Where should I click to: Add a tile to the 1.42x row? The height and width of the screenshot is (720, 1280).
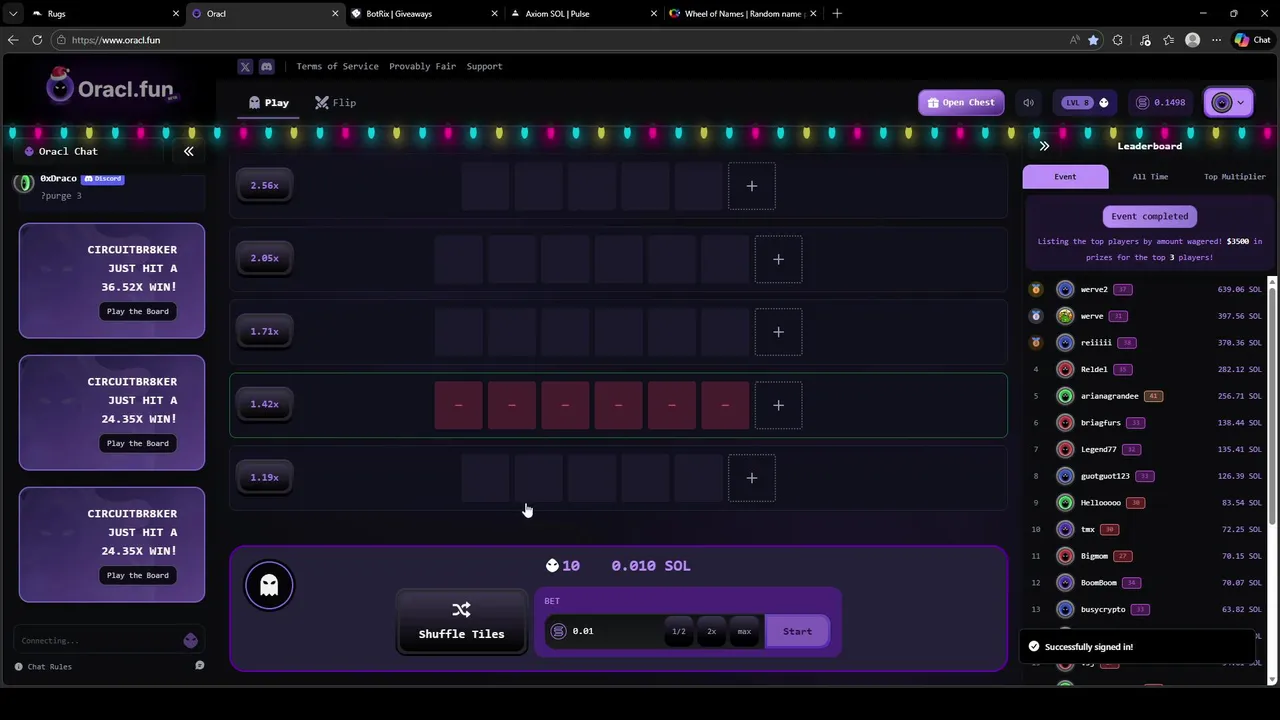778,405
